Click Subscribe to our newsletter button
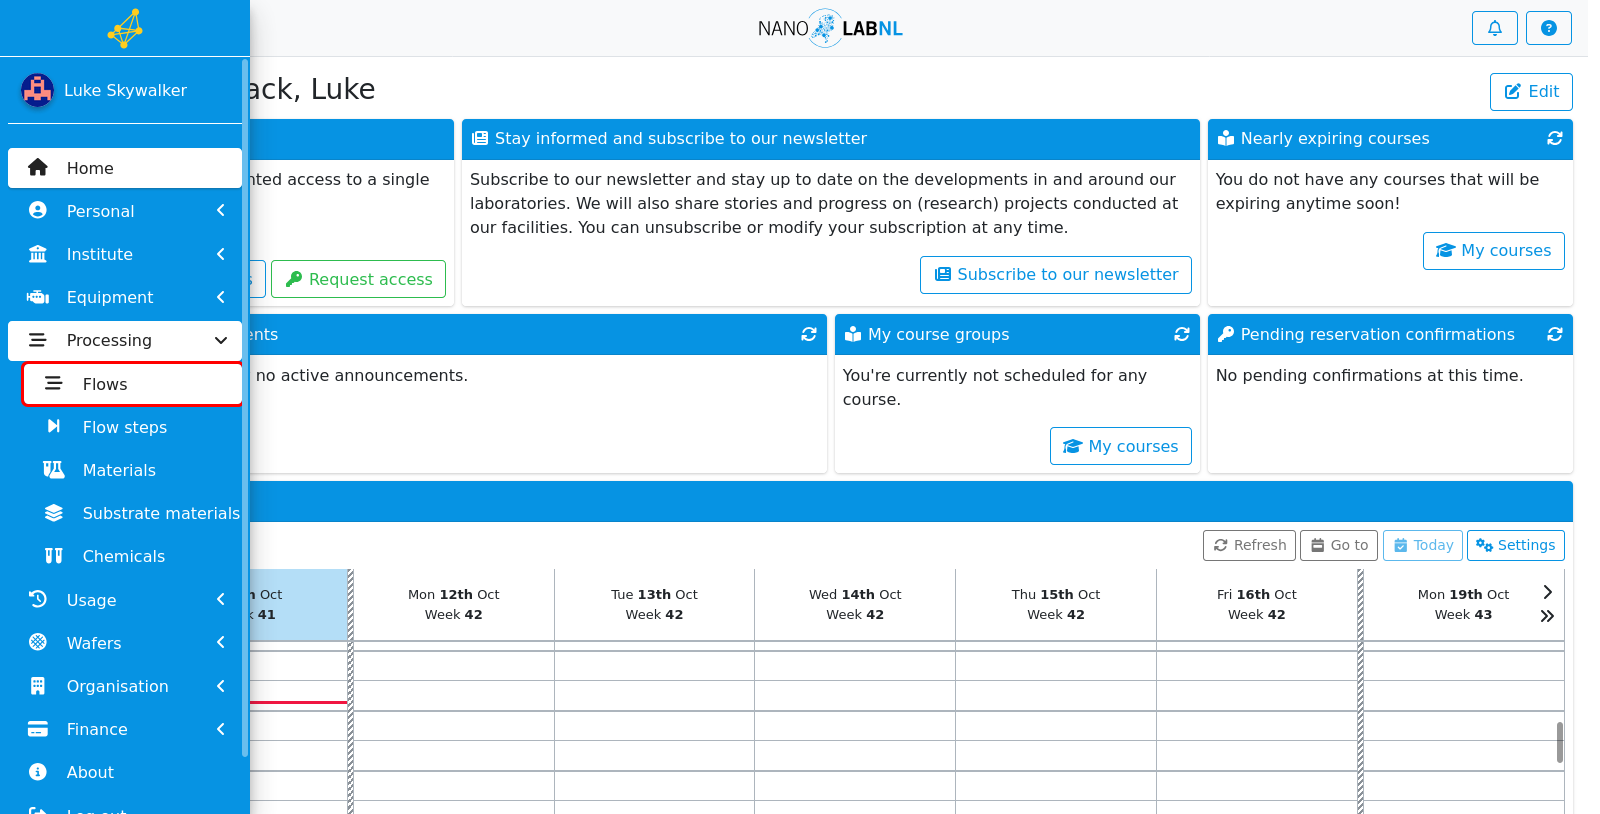The height and width of the screenshot is (814, 1600). [x=1056, y=275]
